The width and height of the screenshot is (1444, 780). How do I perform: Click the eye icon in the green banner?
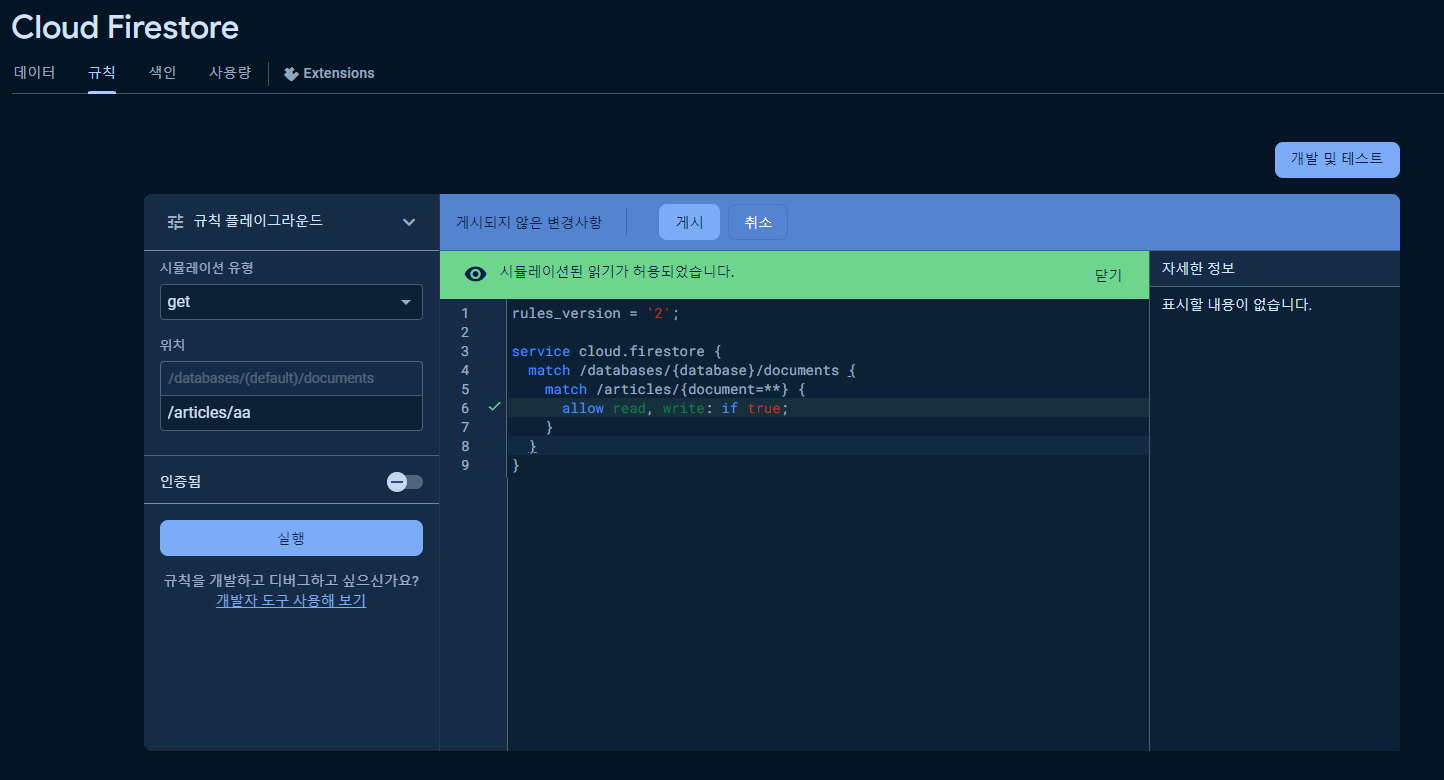[x=475, y=274]
